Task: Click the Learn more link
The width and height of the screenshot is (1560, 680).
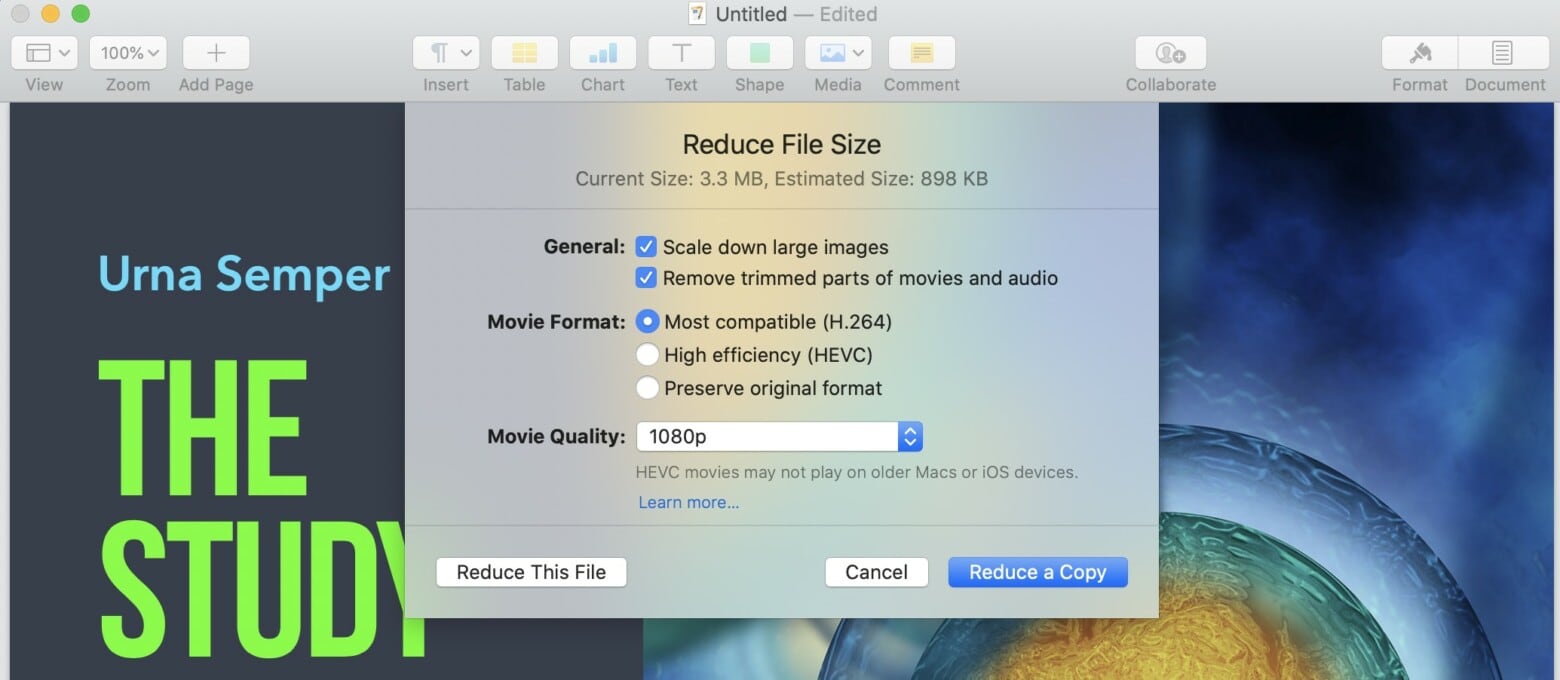Action: tap(688, 502)
